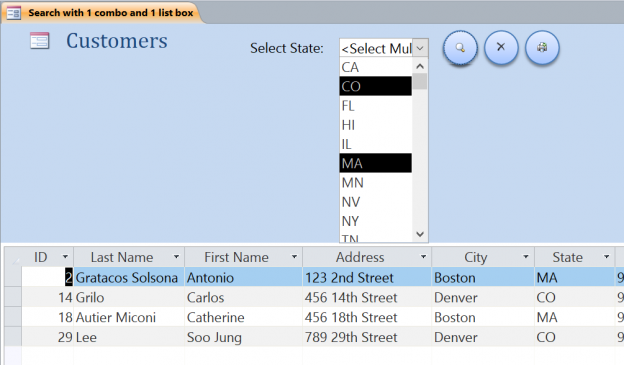624x365 pixels.
Task: Click the Customers form logo icon
Action: (x=40, y=41)
